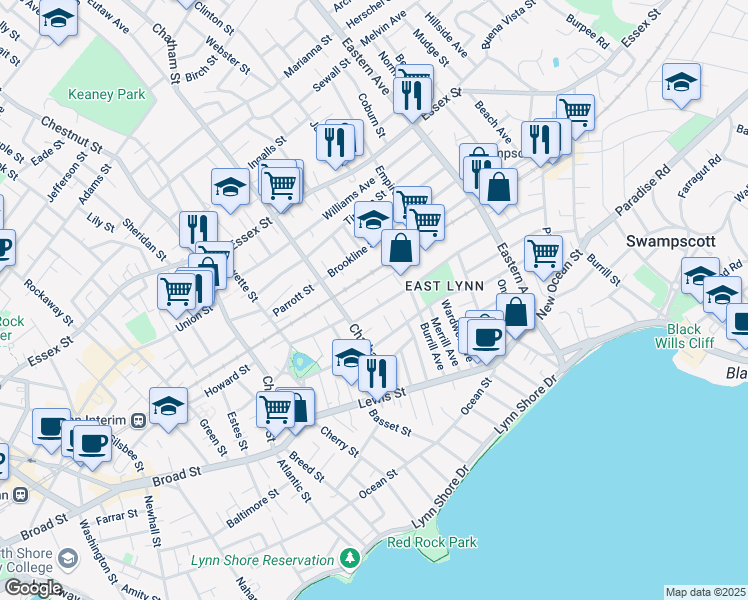
Task: Click the Paradise Rd street label
Action: 643,190
